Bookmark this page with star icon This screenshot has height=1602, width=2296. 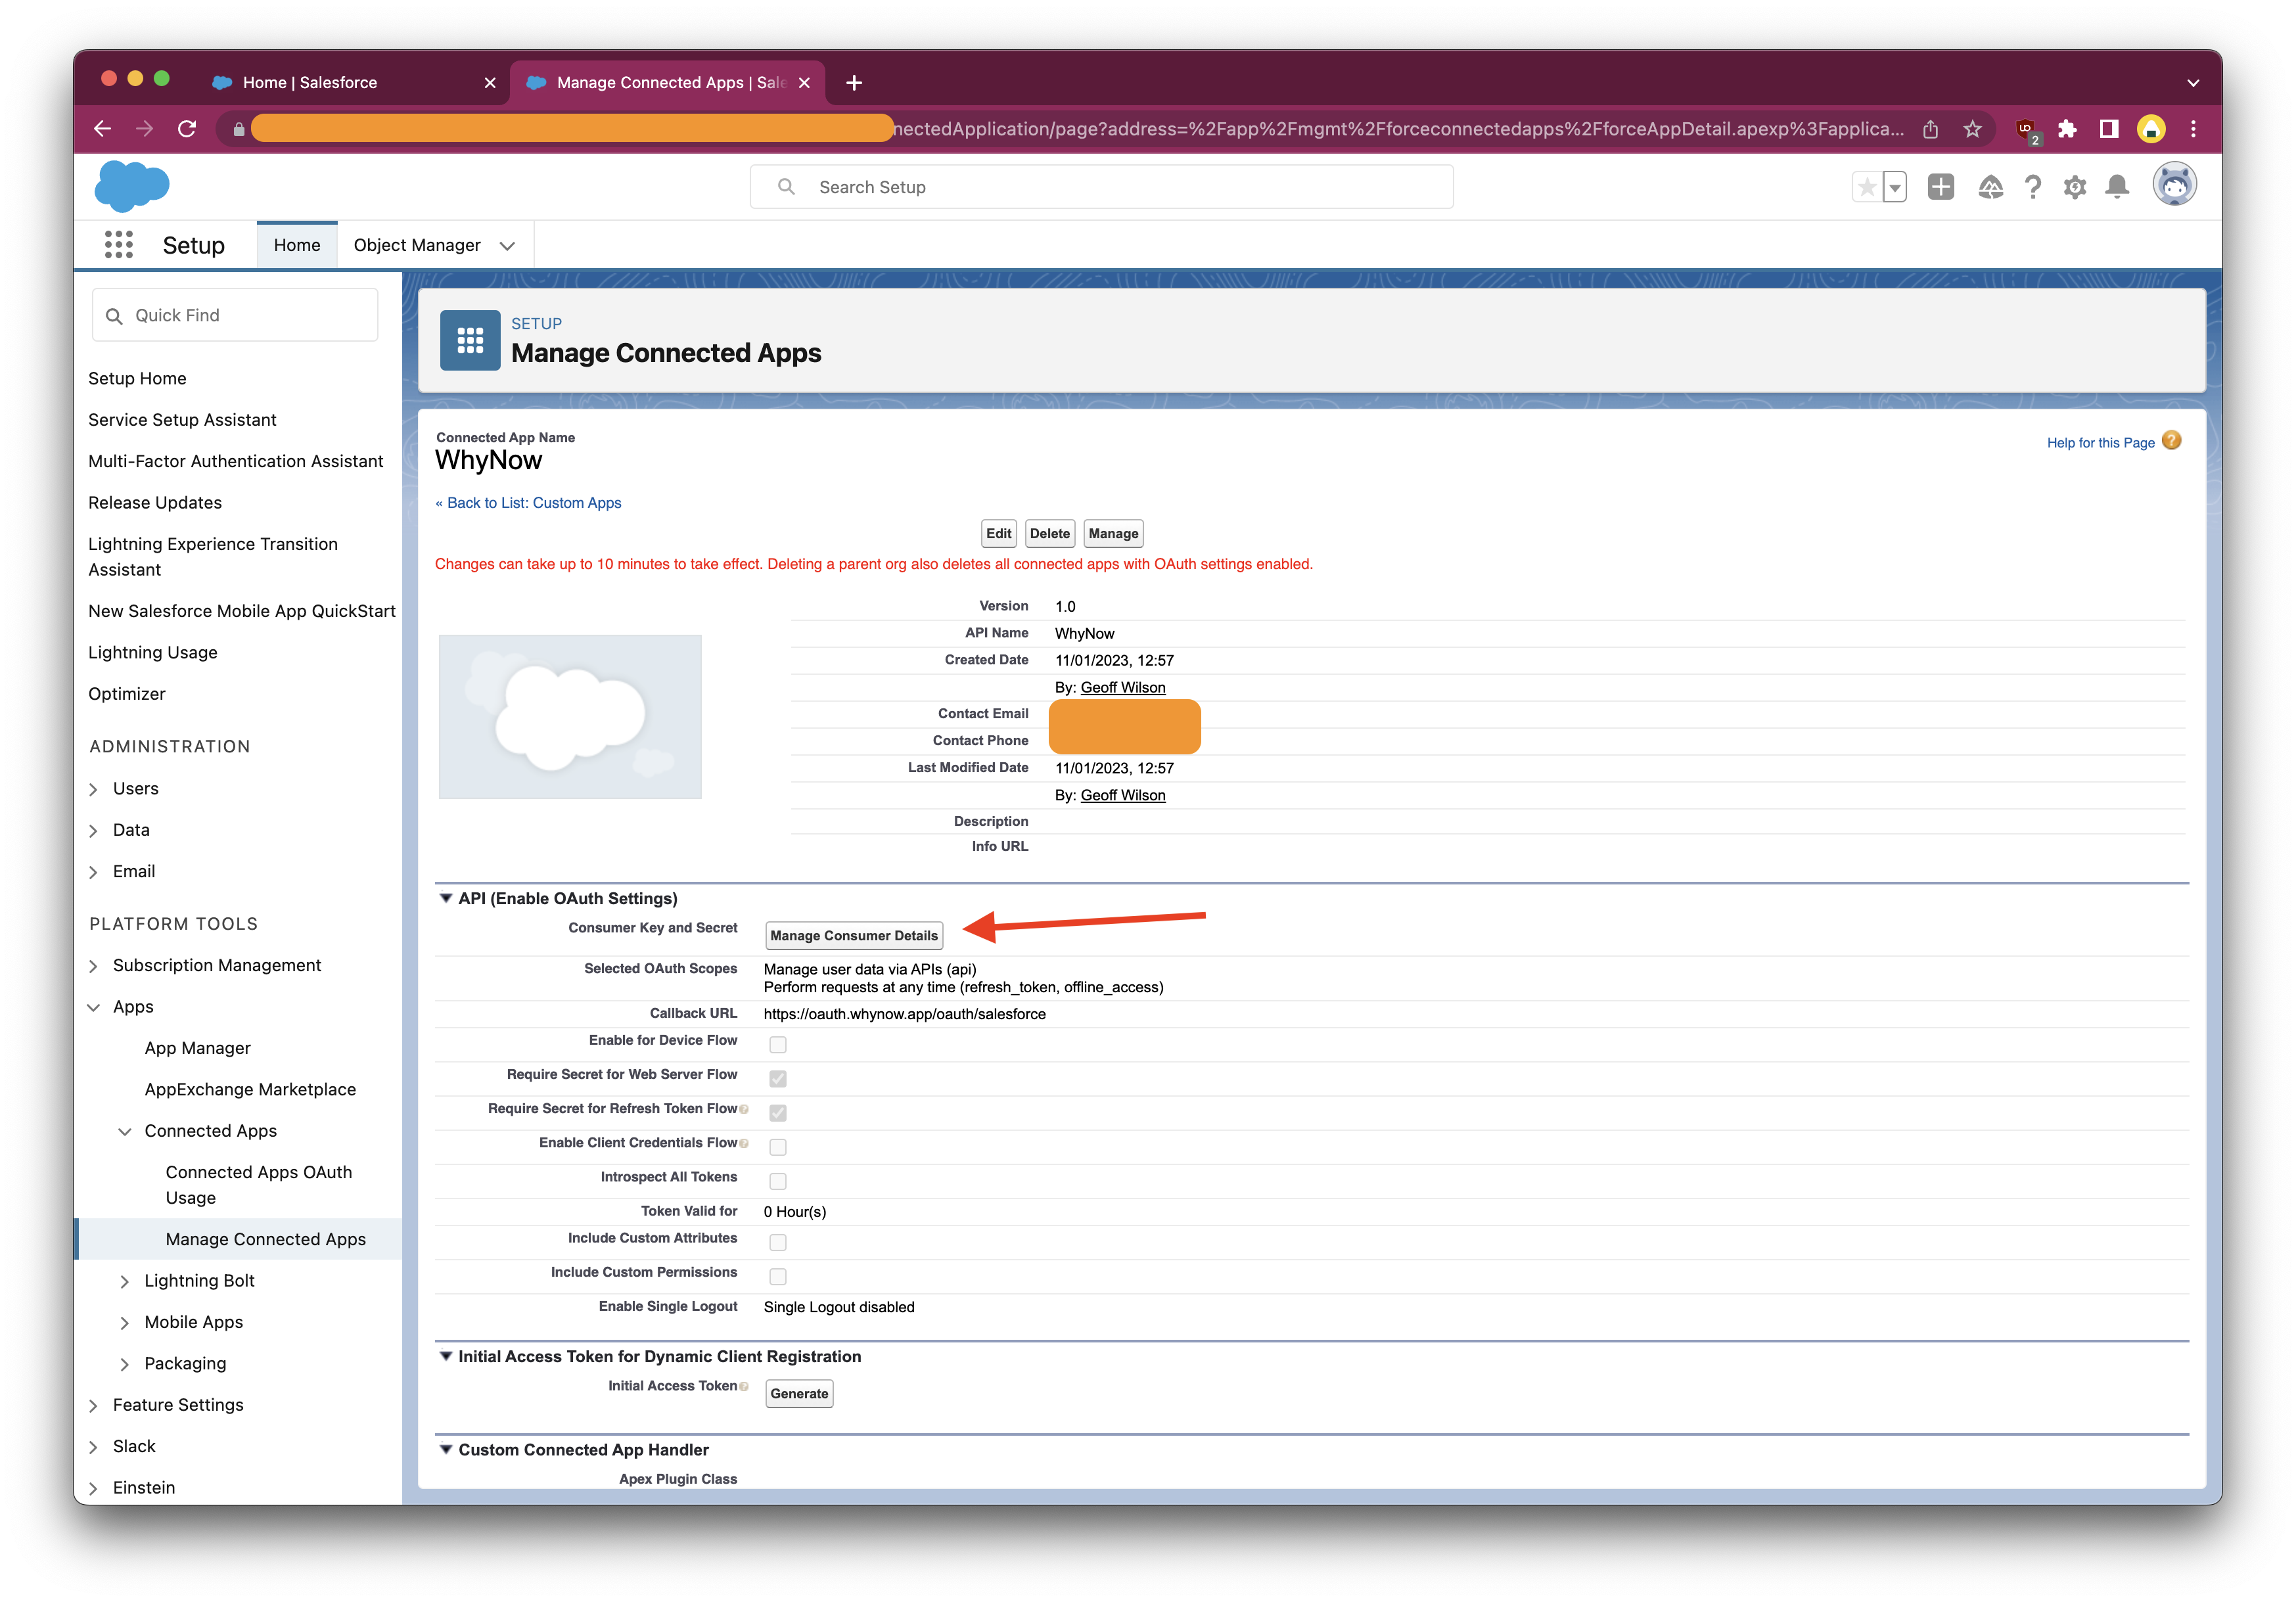click(x=1972, y=129)
